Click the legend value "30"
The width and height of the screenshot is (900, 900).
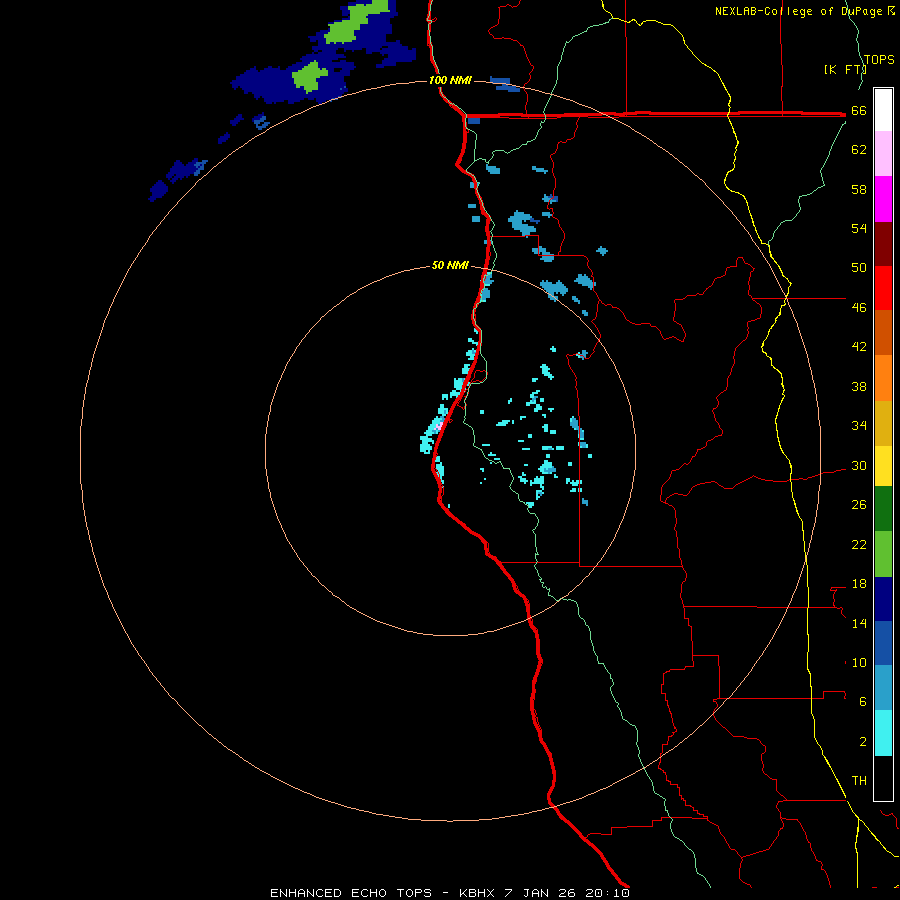point(859,465)
